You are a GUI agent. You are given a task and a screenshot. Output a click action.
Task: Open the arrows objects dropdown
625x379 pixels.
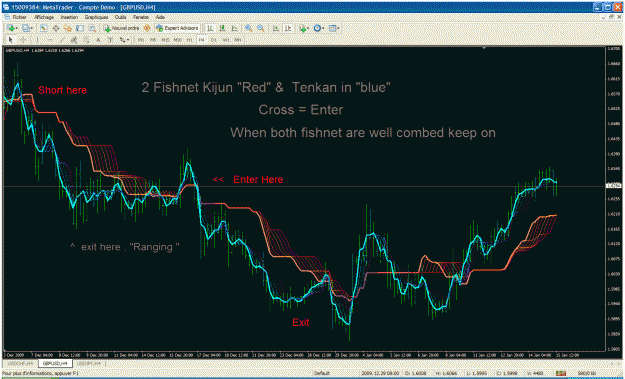(x=124, y=40)
